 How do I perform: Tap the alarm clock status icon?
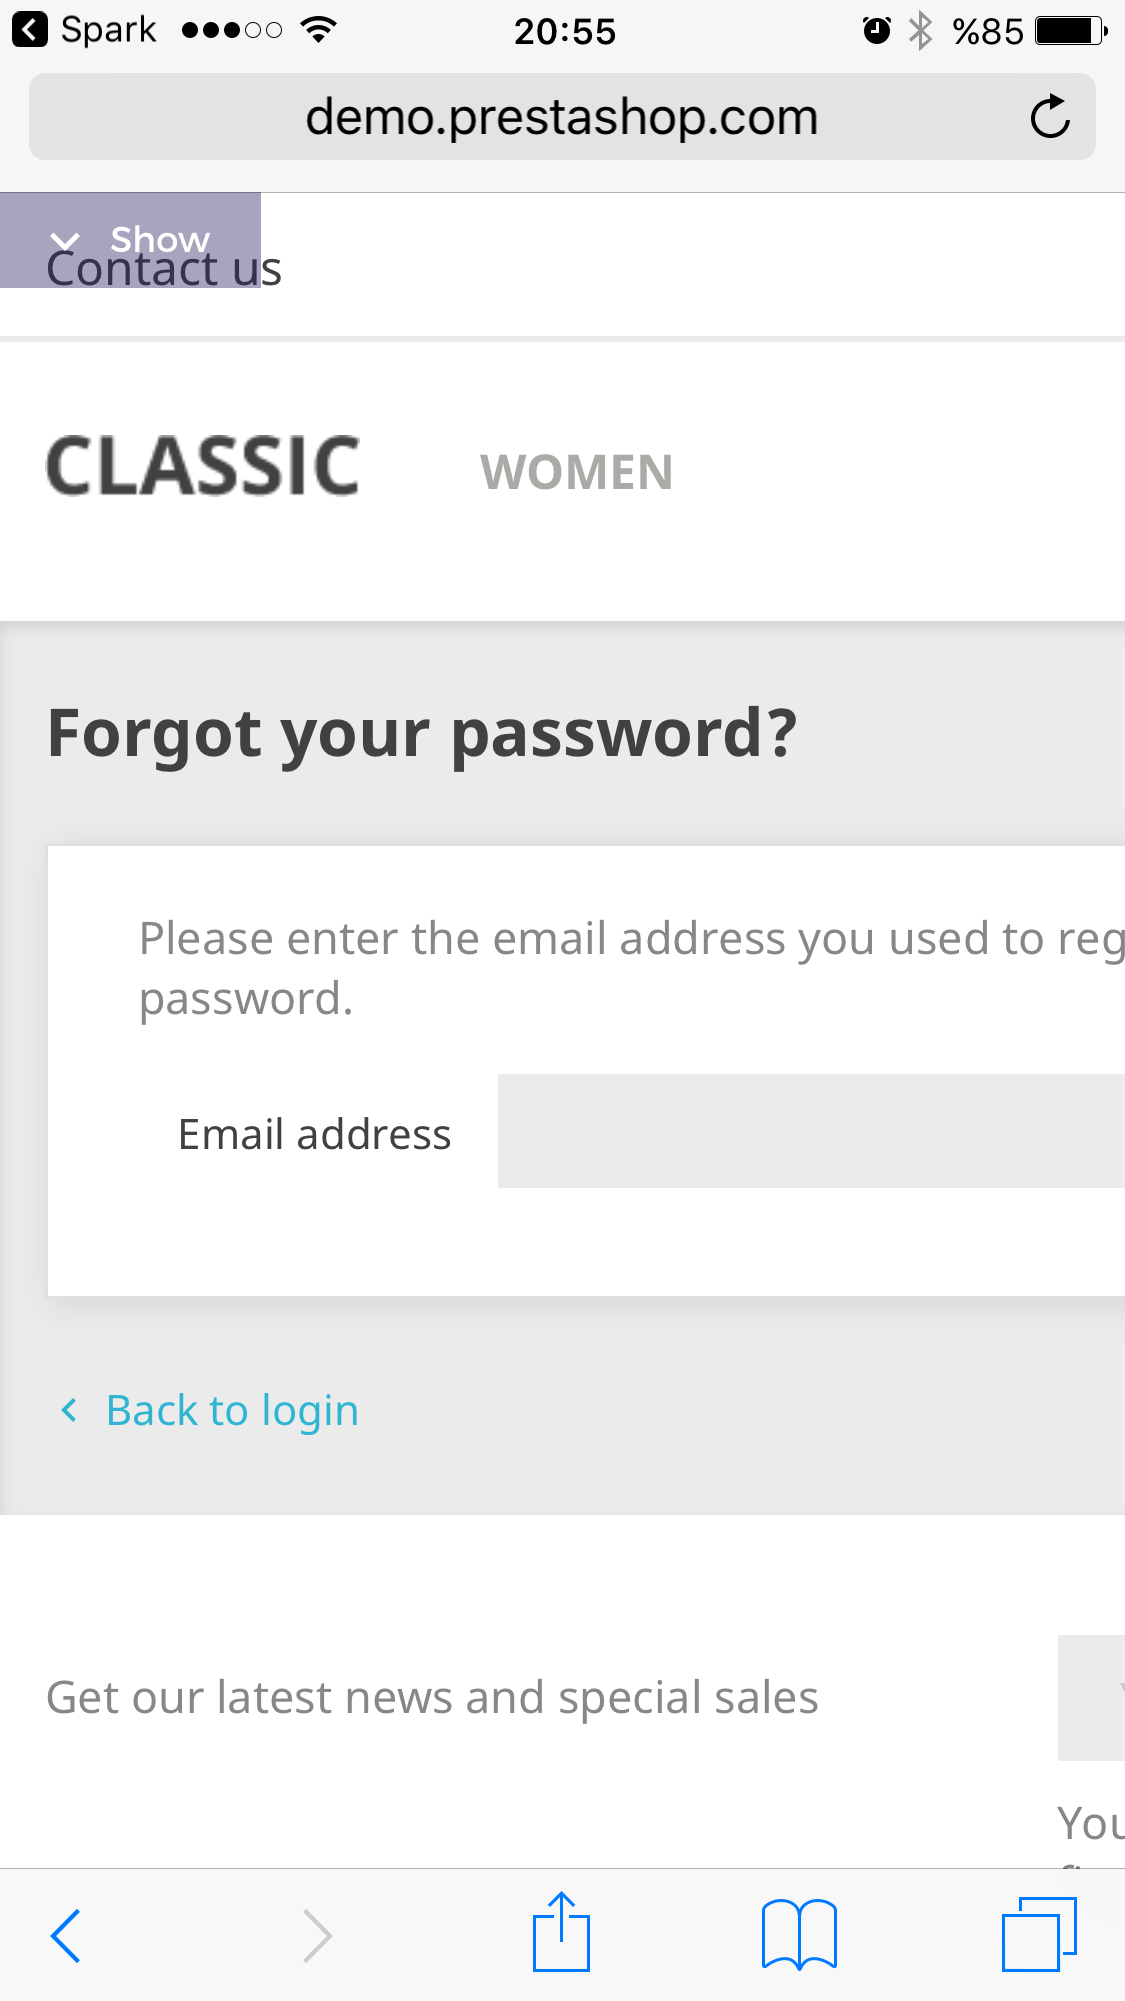coord(876,31)
